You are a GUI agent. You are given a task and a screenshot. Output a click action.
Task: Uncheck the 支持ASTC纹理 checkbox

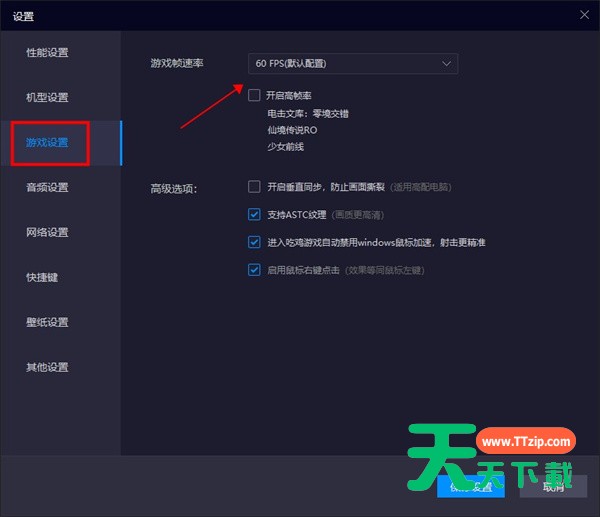tap(255, 214)
